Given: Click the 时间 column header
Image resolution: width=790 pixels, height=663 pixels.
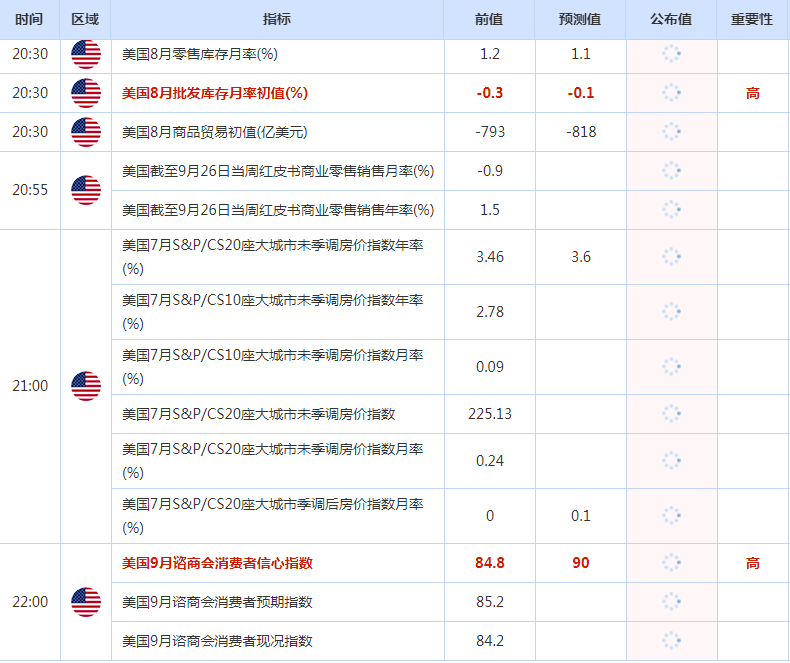Looking at the screenshot, I should pyautogui.click(x=29, y=19).
